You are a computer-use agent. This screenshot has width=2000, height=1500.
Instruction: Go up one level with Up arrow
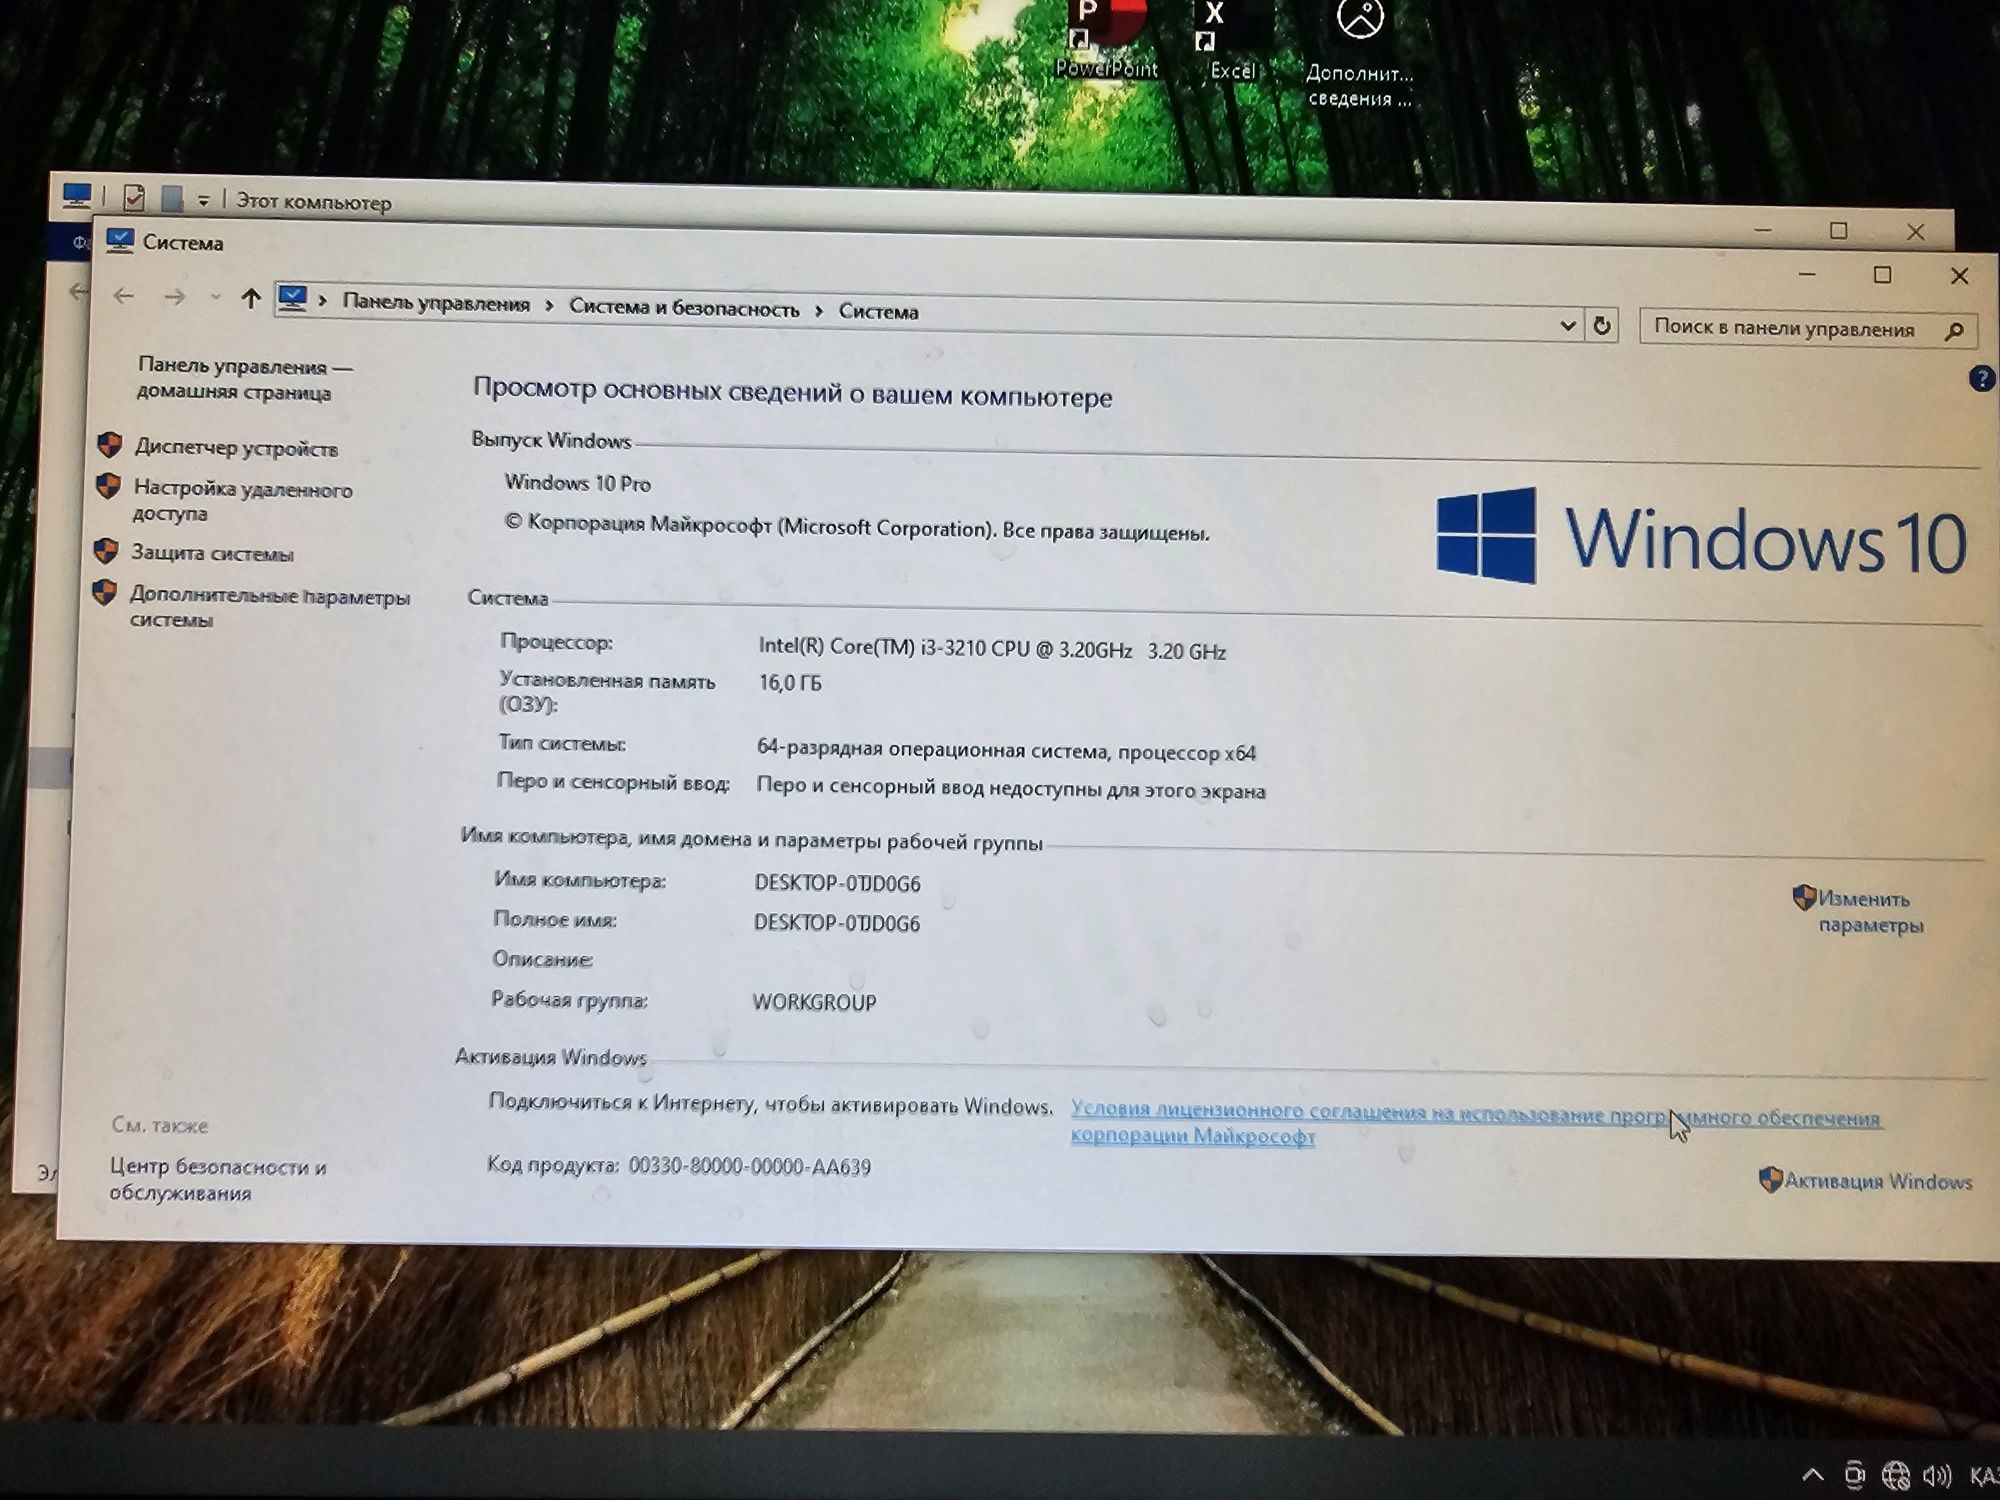pos(251,298)
